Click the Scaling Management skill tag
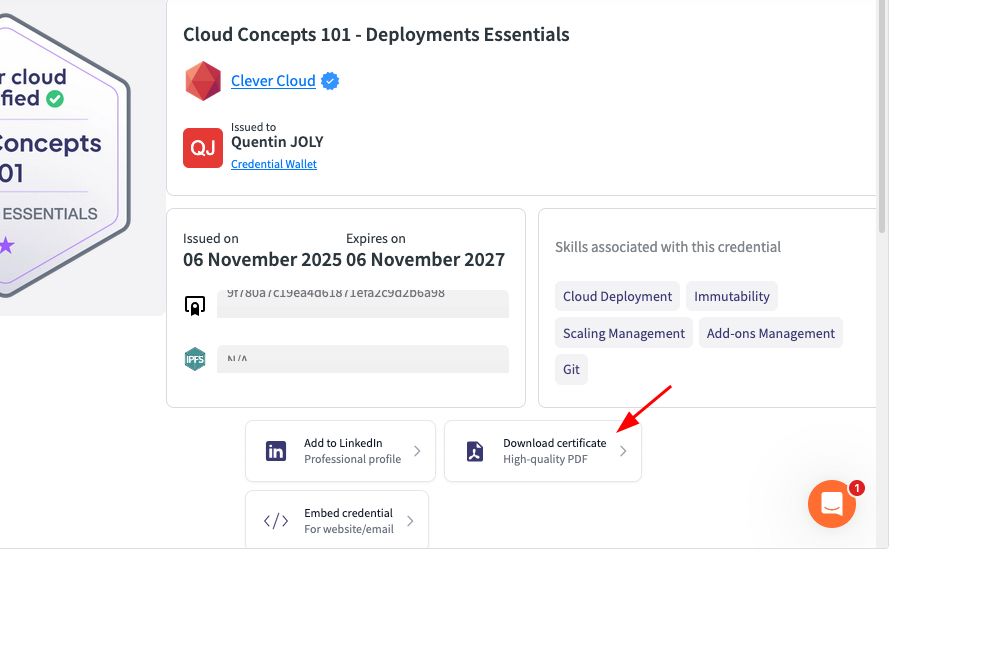The height and width of the screenshot is (663, 988). 623,333
